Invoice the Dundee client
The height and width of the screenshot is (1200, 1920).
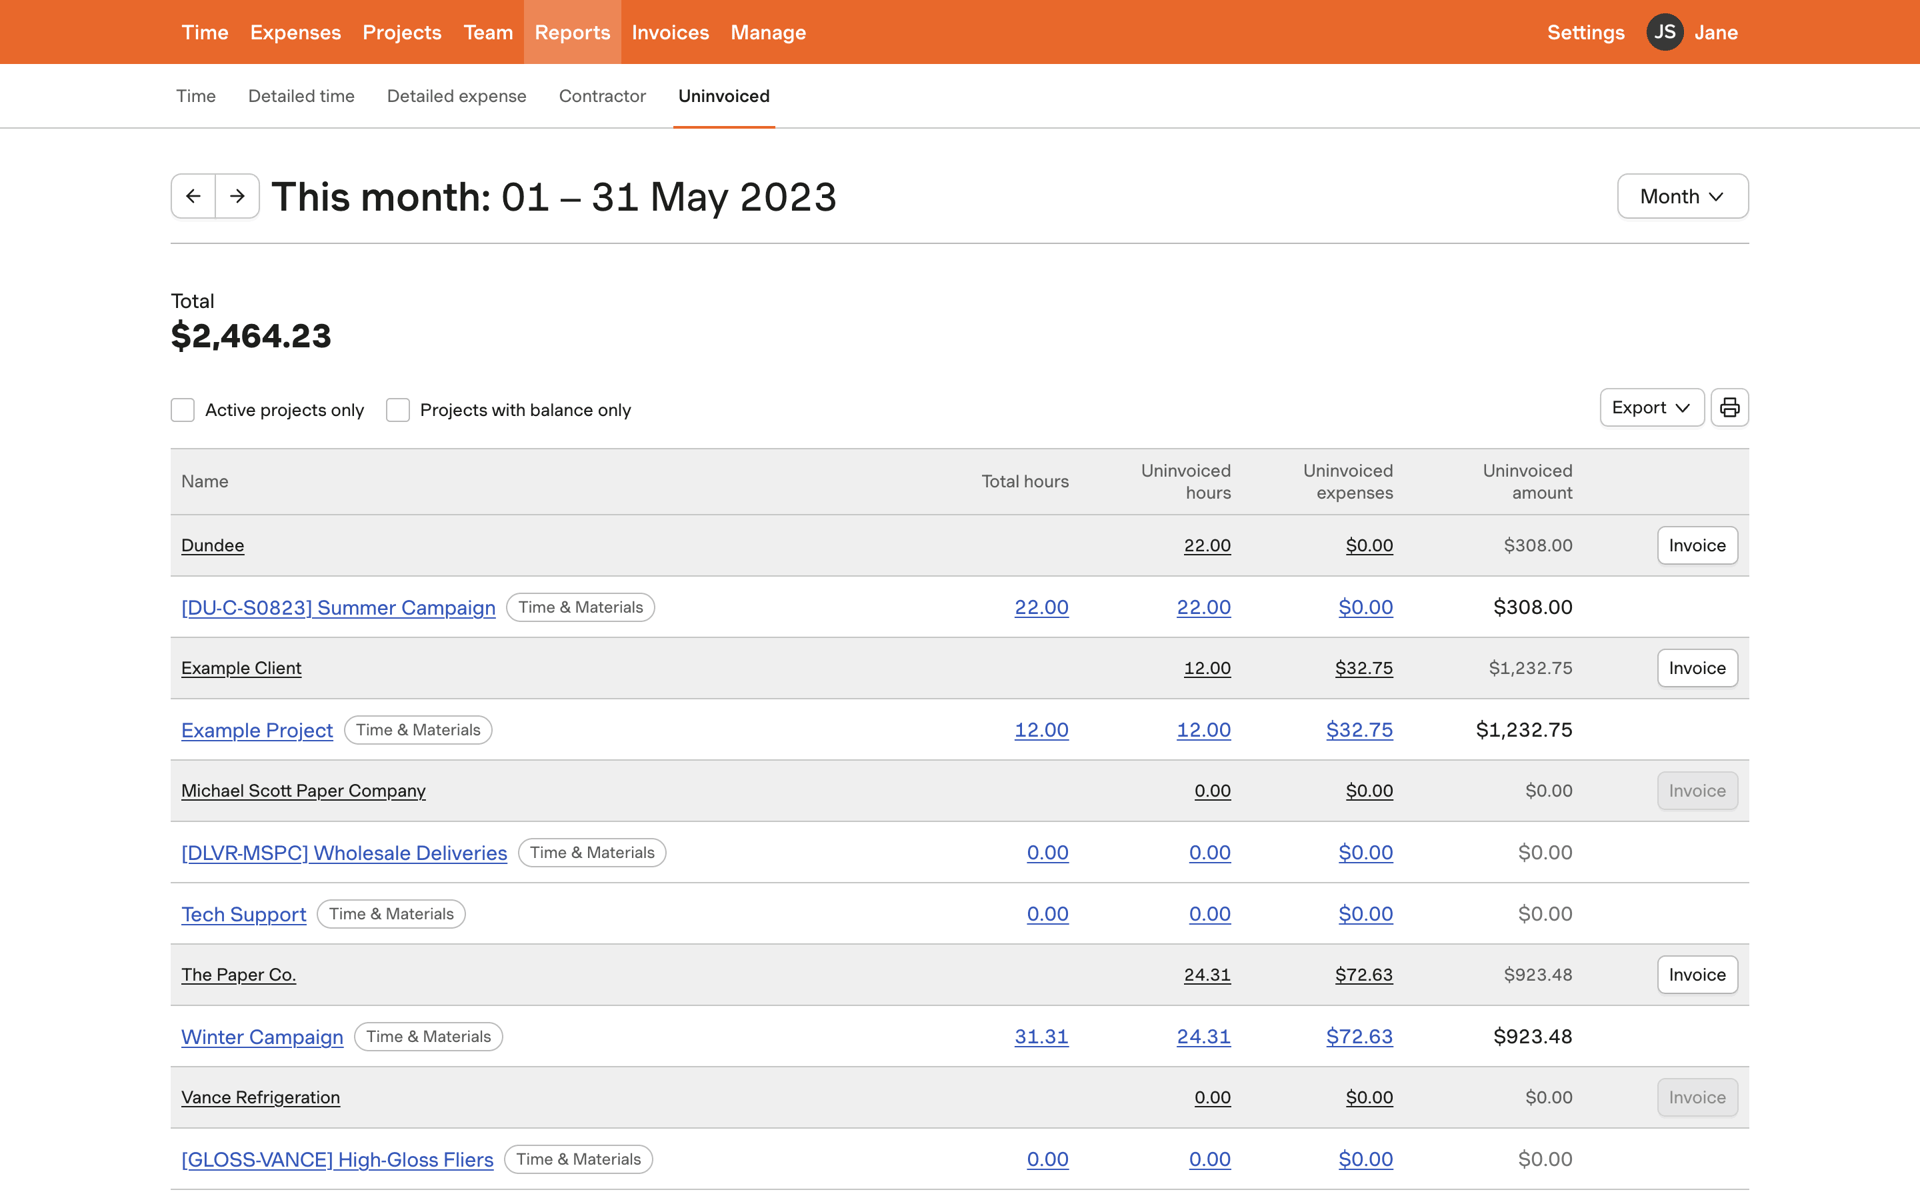[1697, 546]
